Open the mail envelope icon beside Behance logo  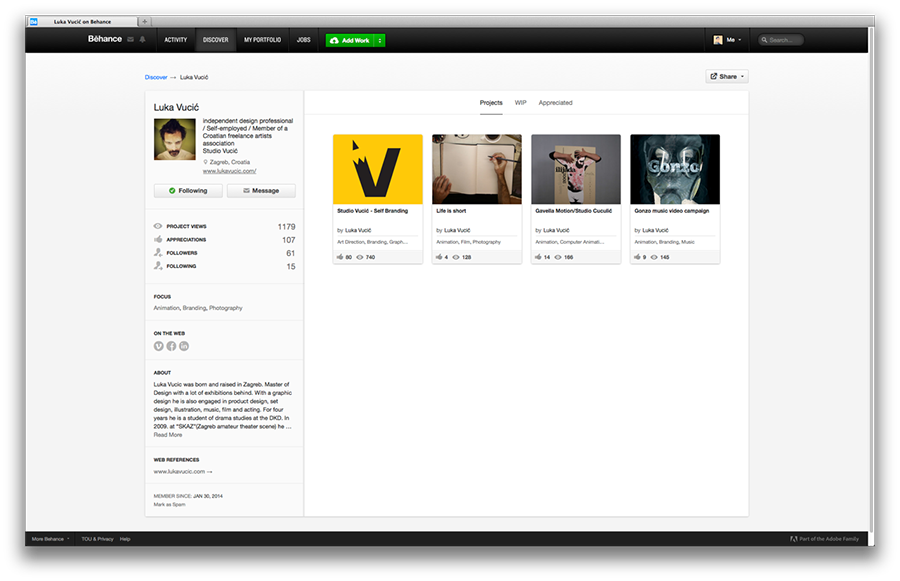pyautogui.click(x=130, y=40)
